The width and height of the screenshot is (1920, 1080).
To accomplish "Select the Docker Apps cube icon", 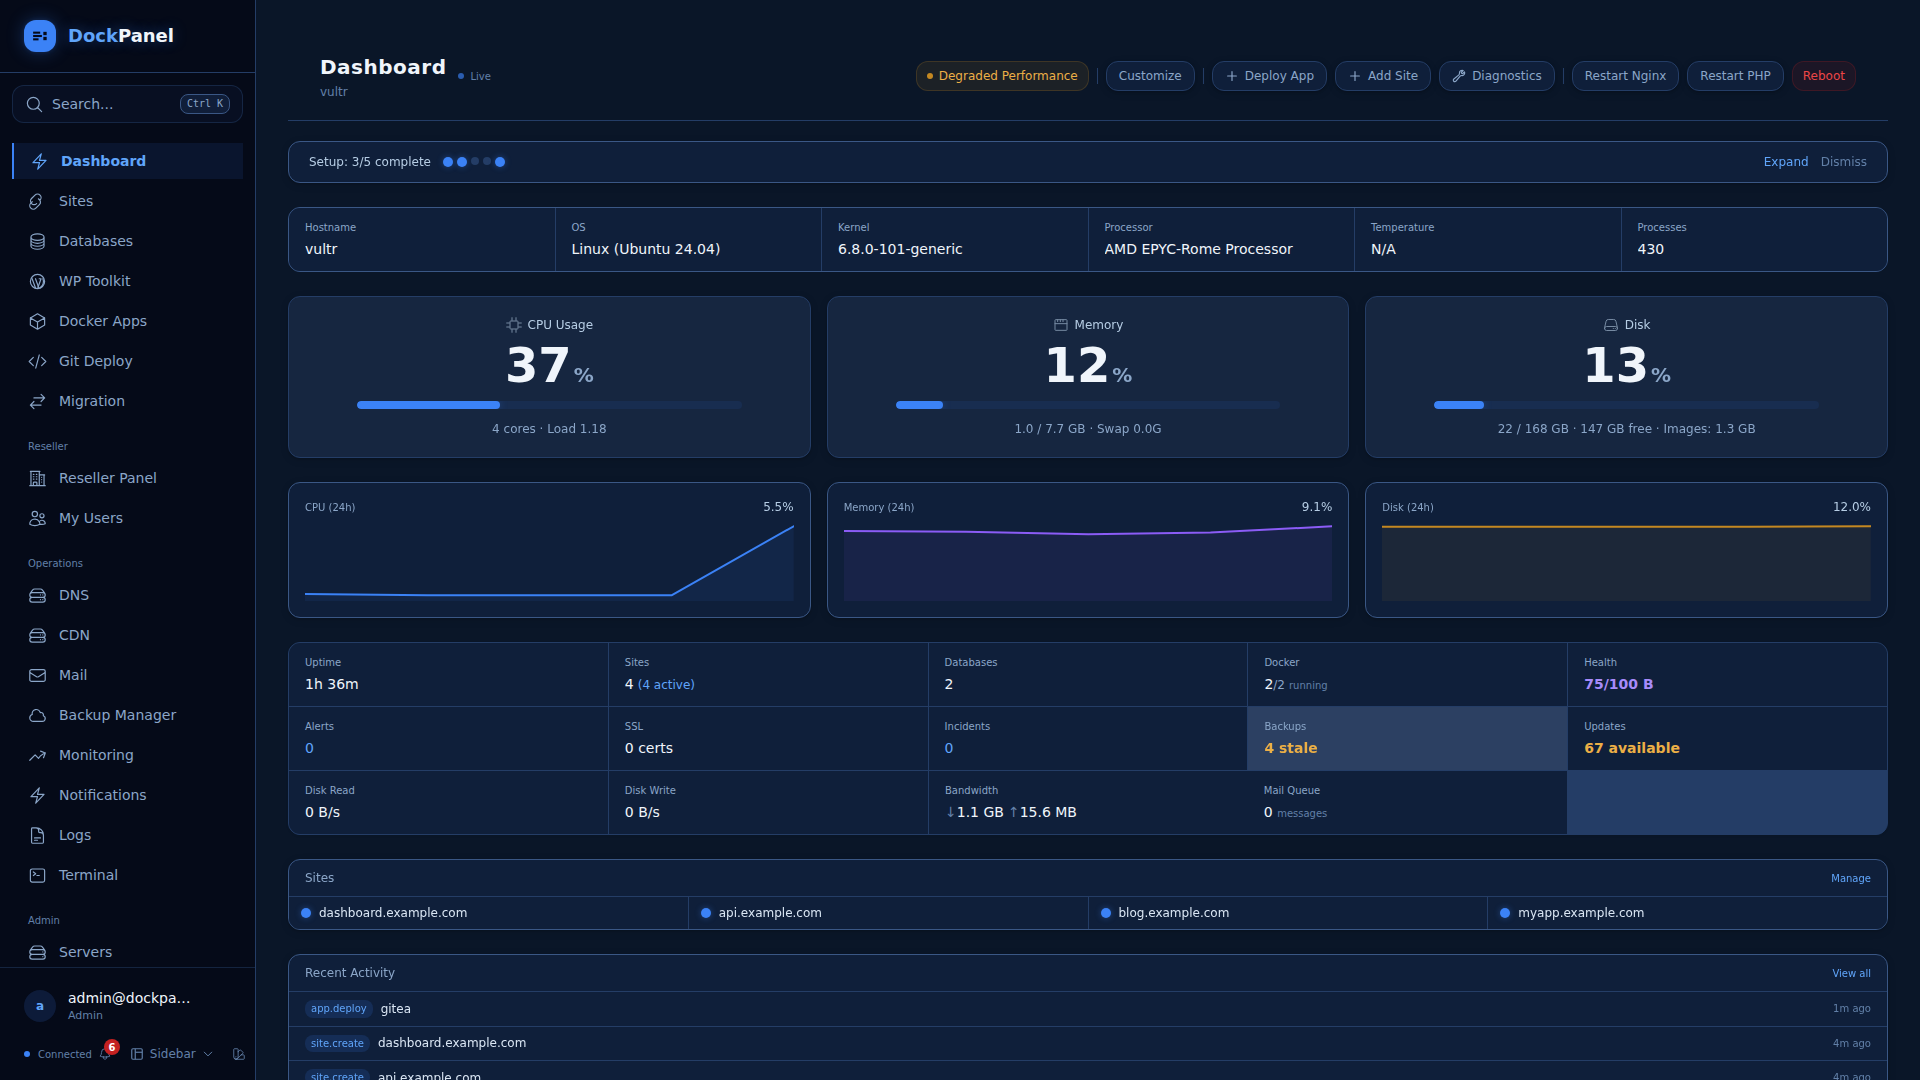I will (x=38, y=321).
